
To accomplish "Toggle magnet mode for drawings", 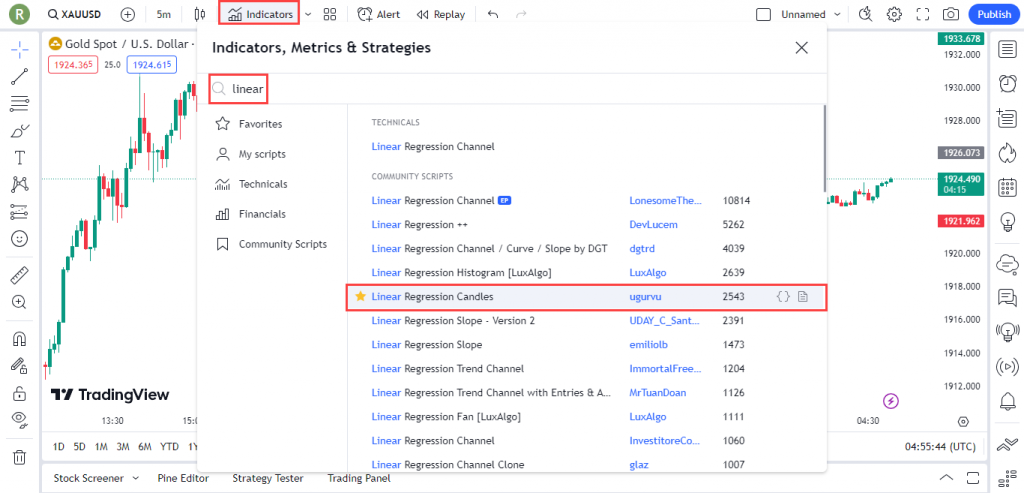I will tap(20, 338).
